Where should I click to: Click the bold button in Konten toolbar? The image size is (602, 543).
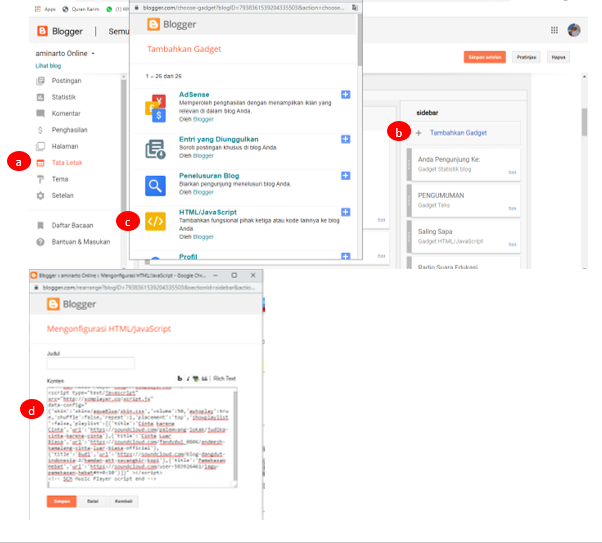(179, 379)
